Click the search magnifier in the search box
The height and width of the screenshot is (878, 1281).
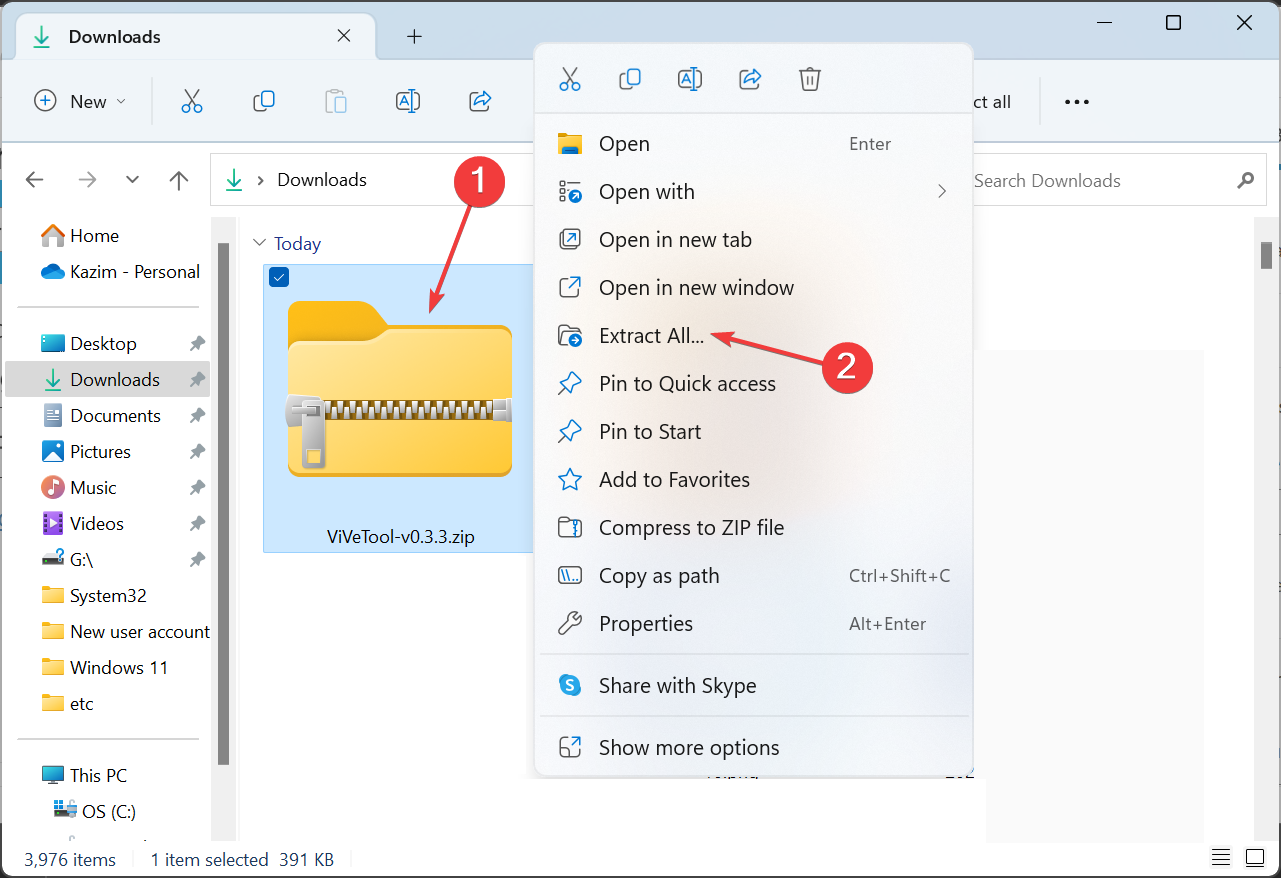pyautogui.click(x=1245, y=181)
